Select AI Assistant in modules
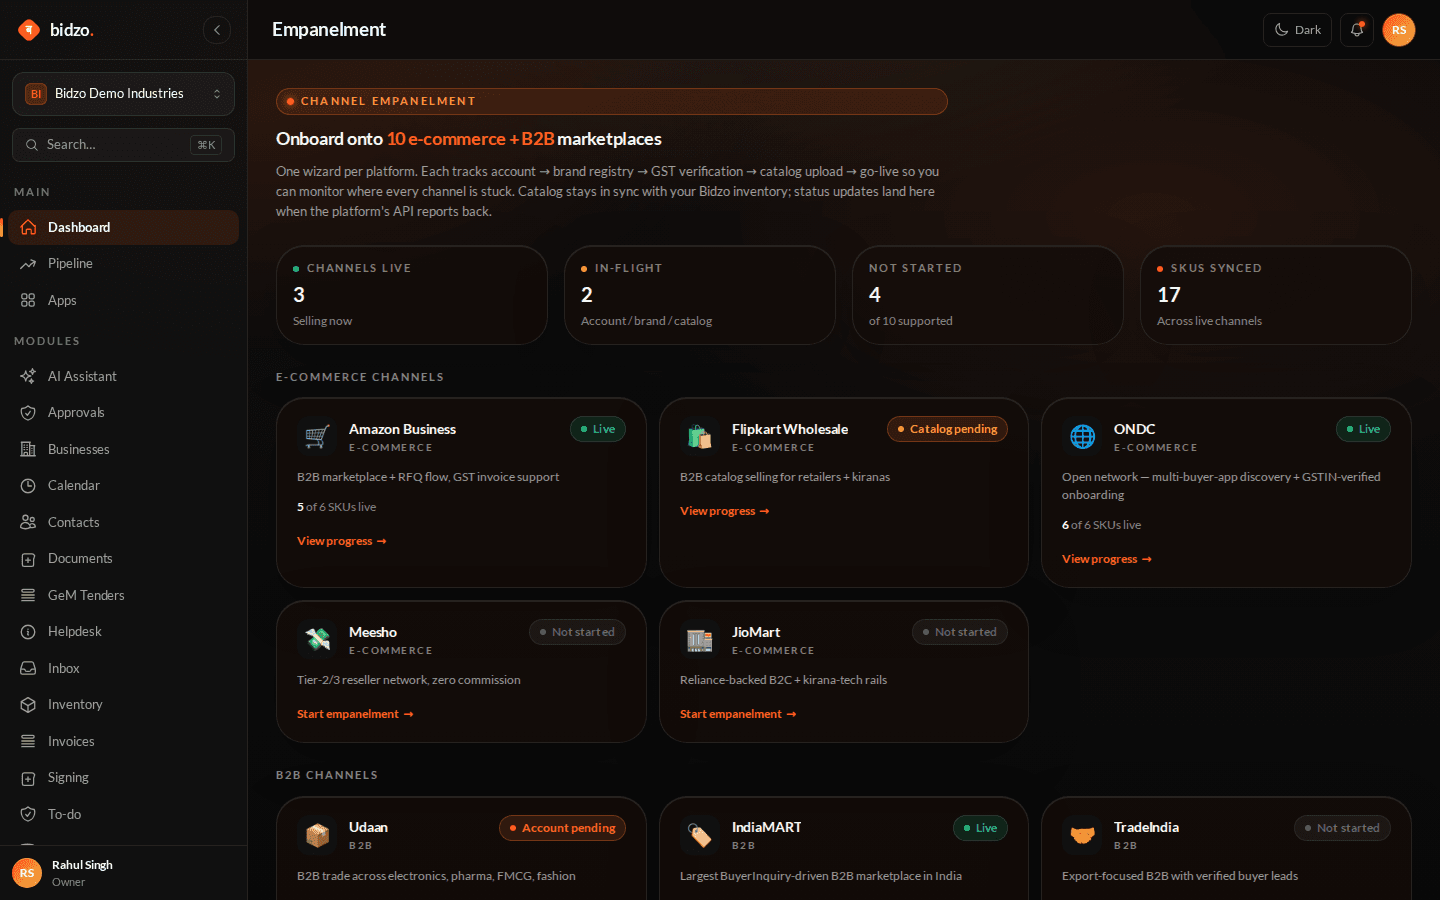 coord(123,376)
